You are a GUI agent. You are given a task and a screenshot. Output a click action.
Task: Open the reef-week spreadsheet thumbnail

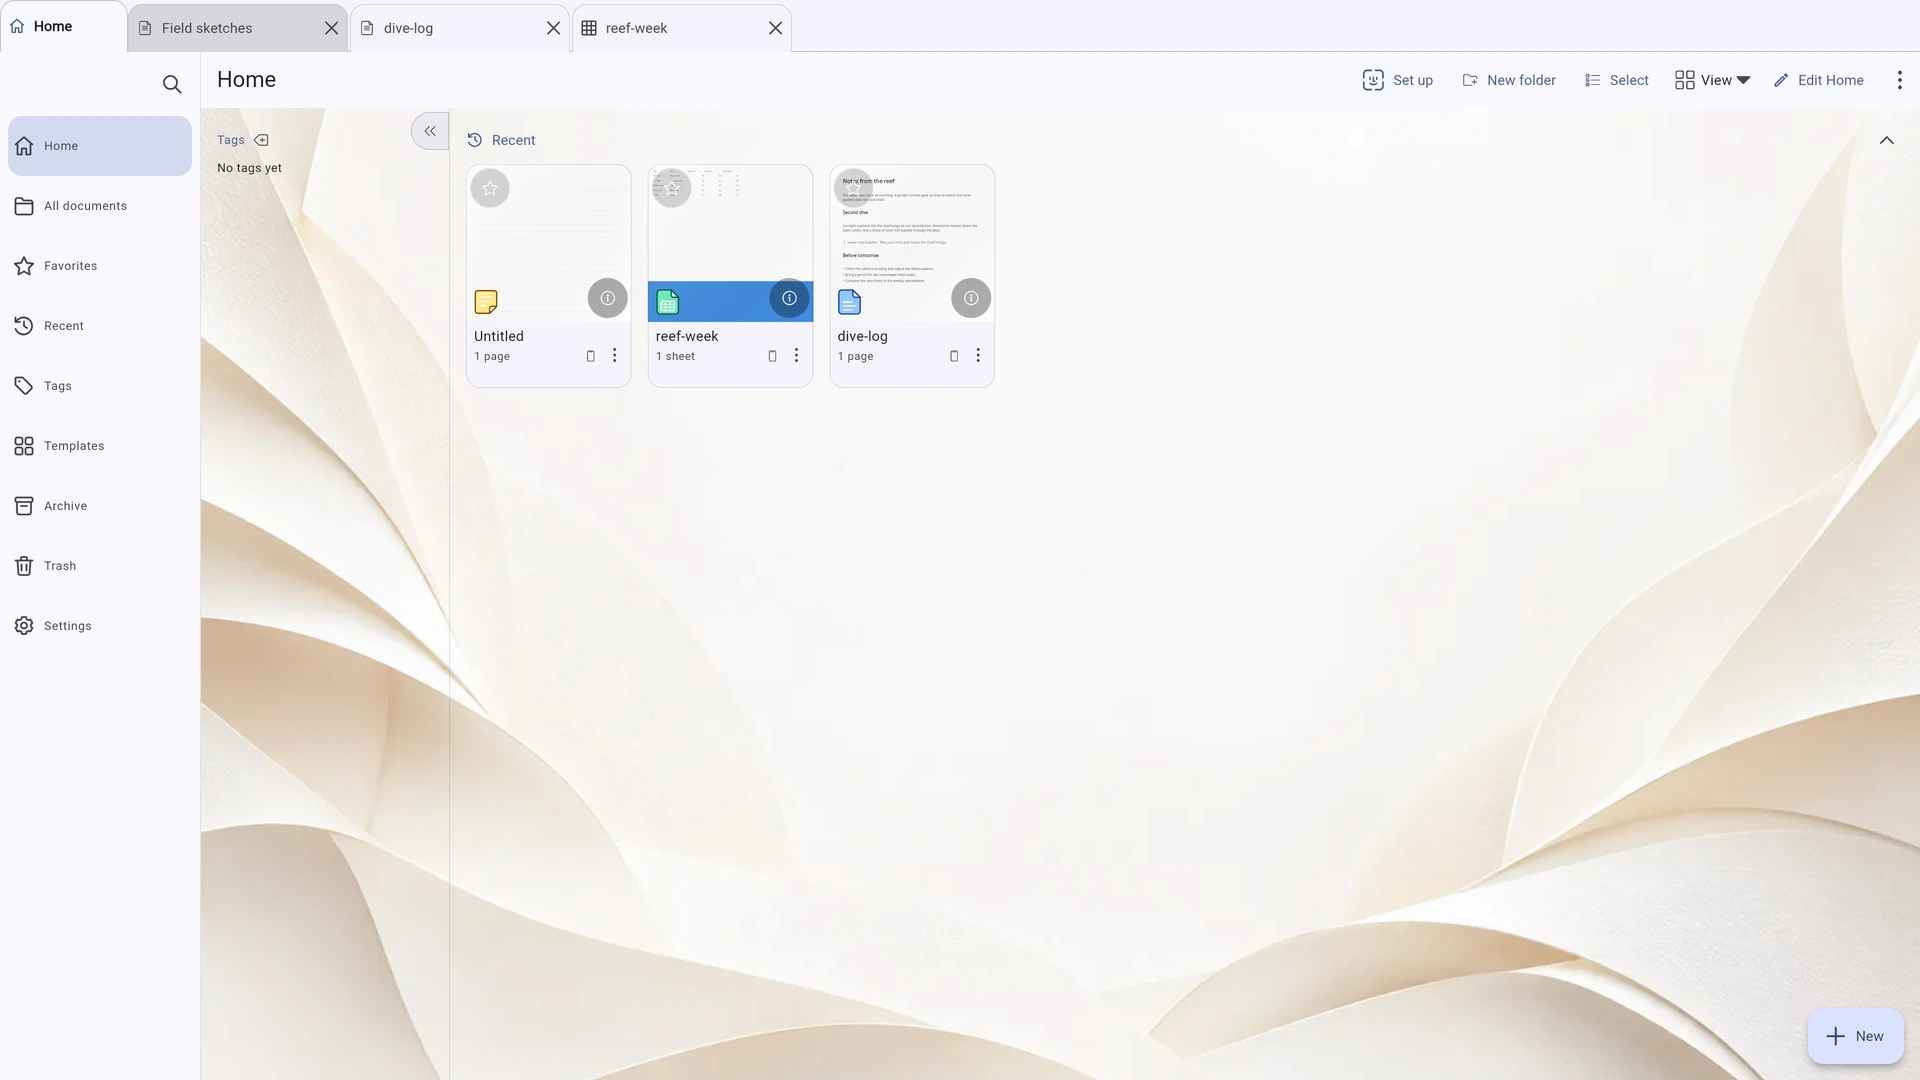730,243
